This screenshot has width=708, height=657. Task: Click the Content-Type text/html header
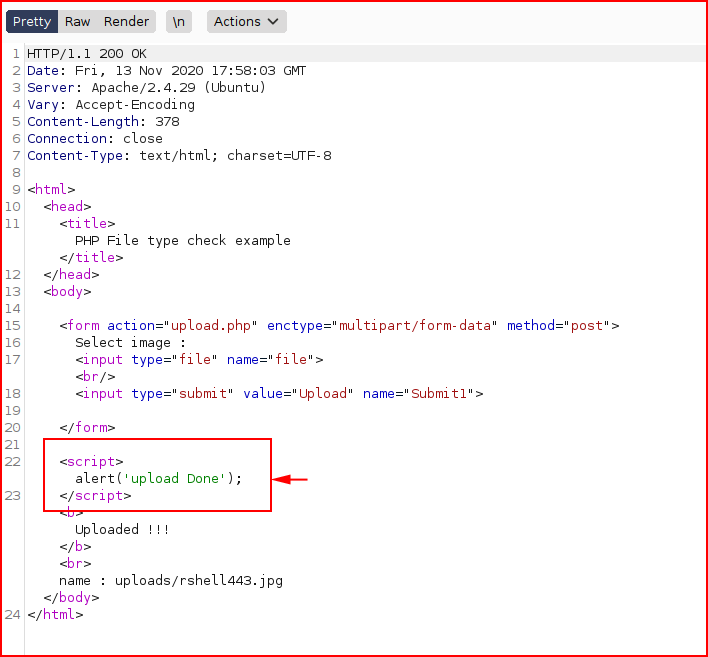pyautogui.click(x=179, y=156)
